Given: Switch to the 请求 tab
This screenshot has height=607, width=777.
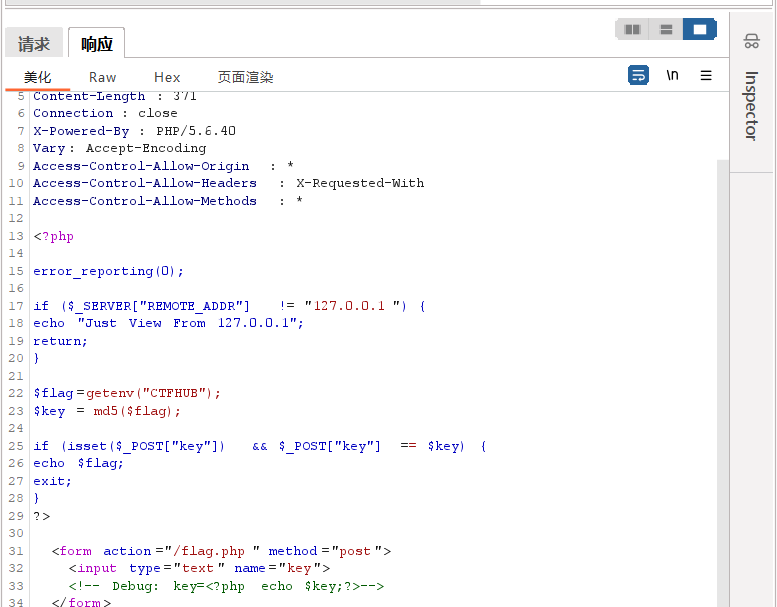Looking at the screenshot, I should [34, 44].
